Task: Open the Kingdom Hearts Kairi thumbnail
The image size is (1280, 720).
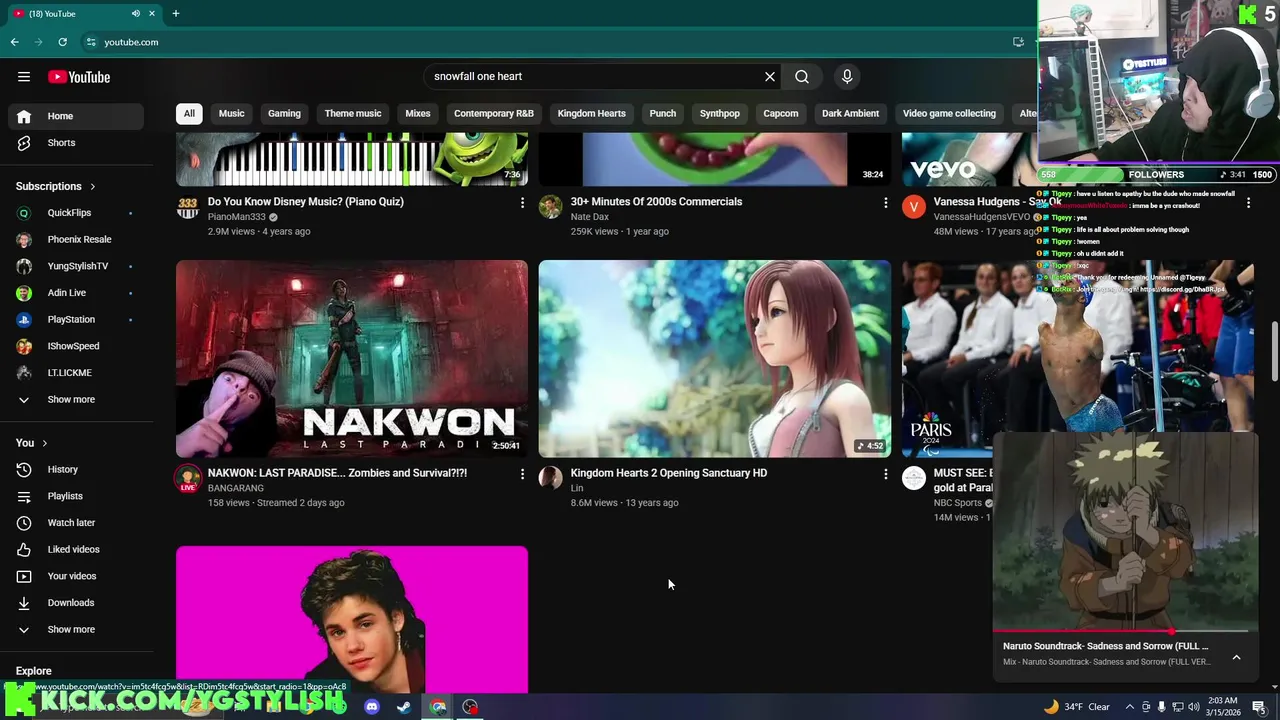Action: 714,359
